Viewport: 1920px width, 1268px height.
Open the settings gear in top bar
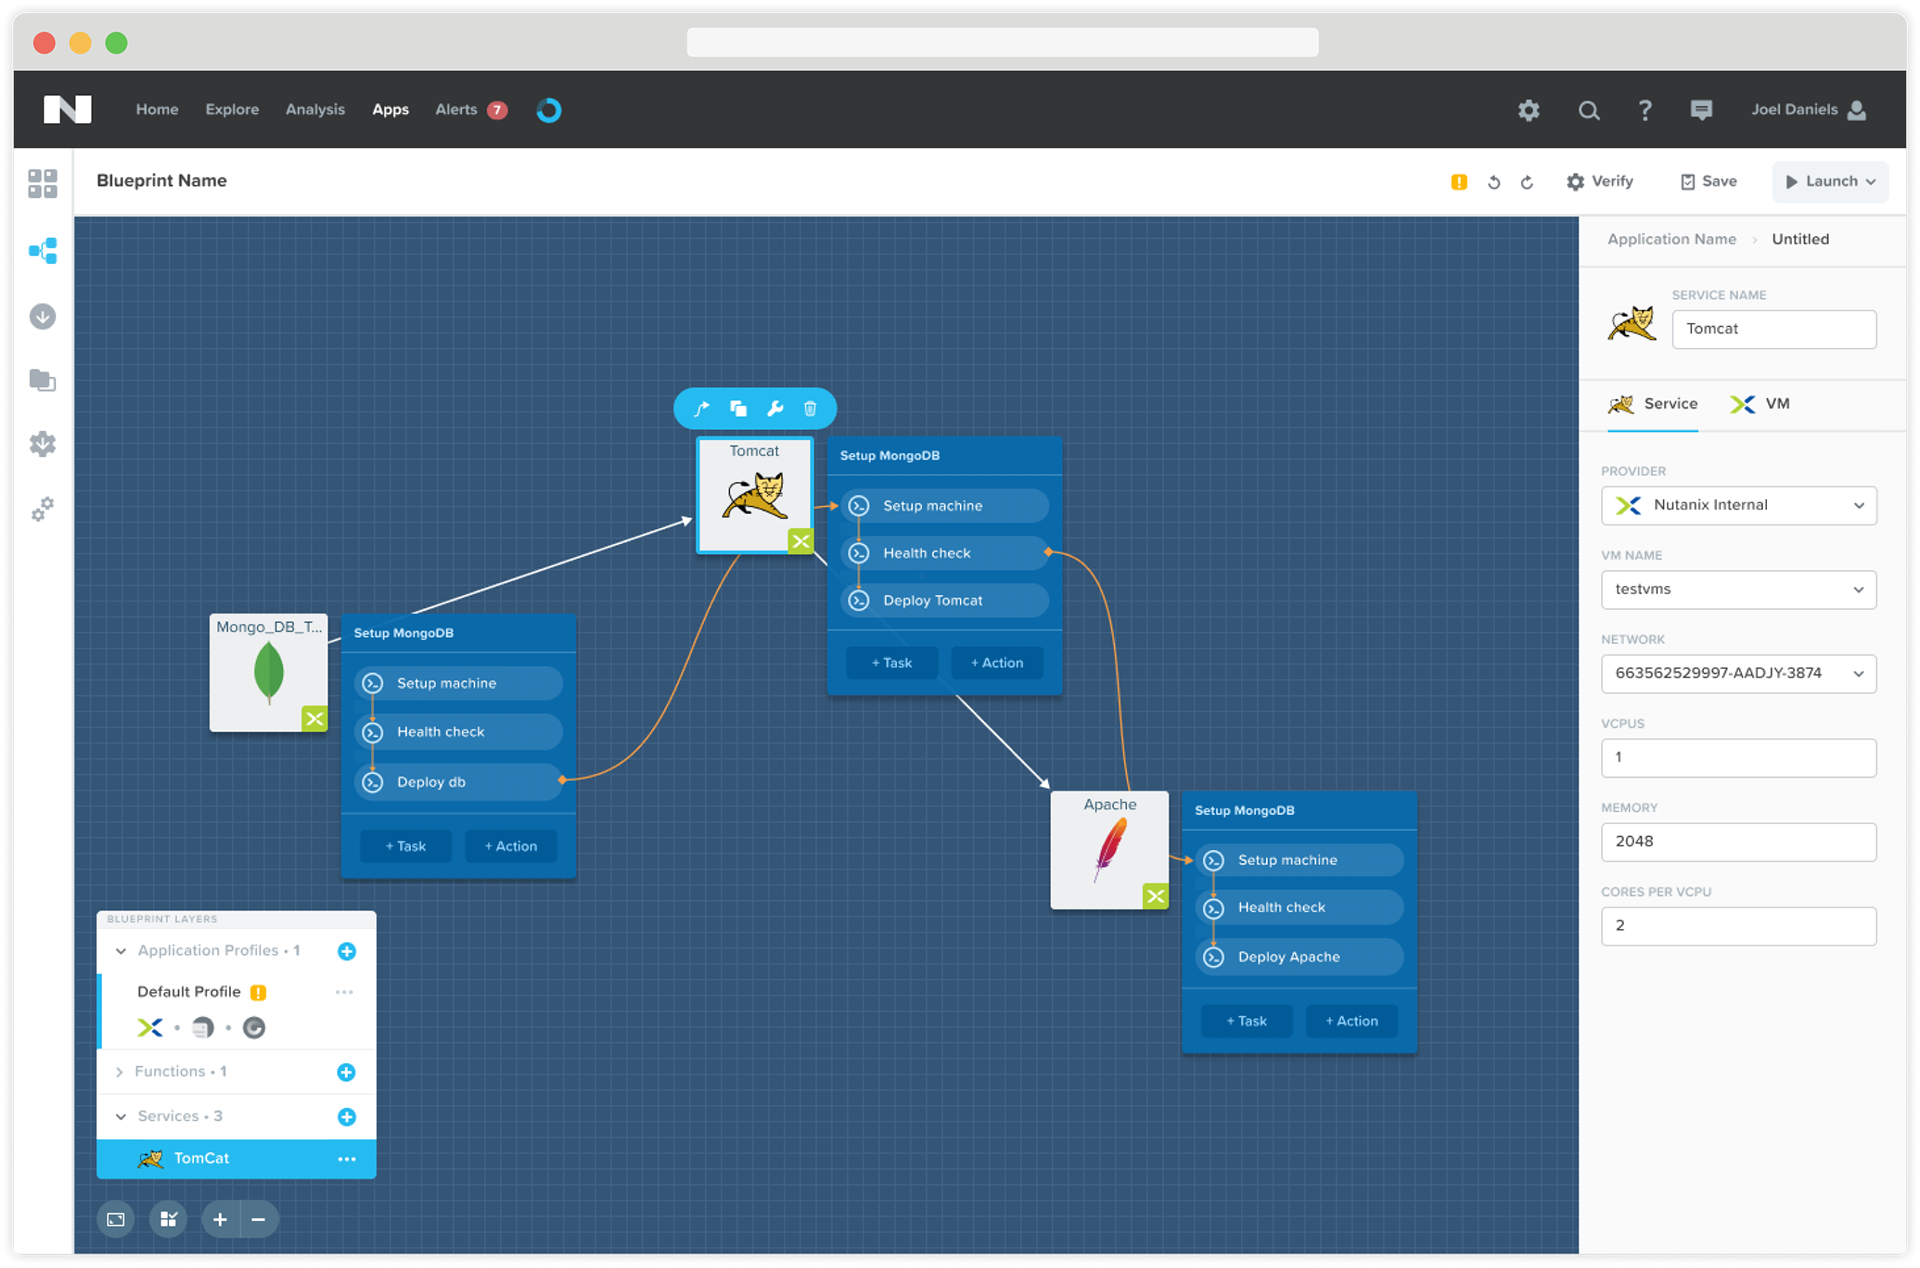tap(1528, 110)
